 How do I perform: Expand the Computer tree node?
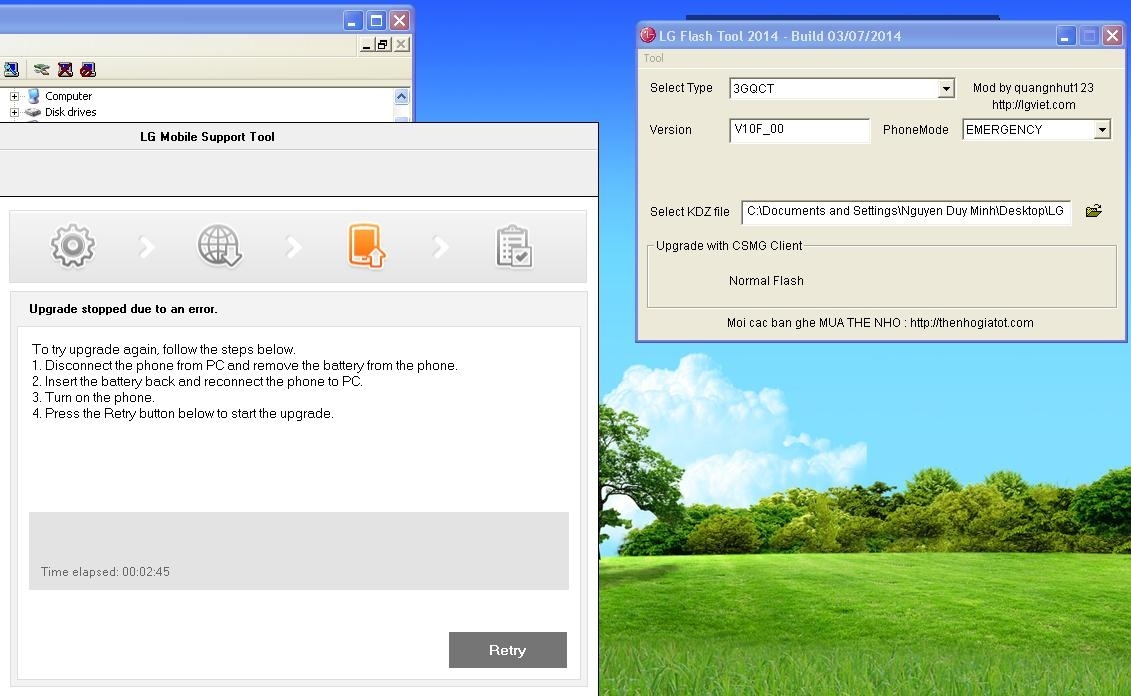[15, 97]
